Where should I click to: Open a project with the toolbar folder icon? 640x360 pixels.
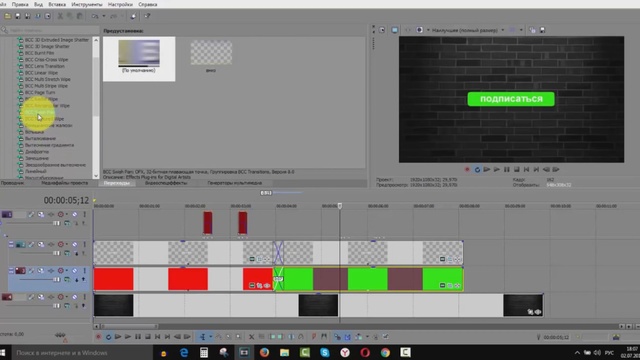(x=8, y=16)
